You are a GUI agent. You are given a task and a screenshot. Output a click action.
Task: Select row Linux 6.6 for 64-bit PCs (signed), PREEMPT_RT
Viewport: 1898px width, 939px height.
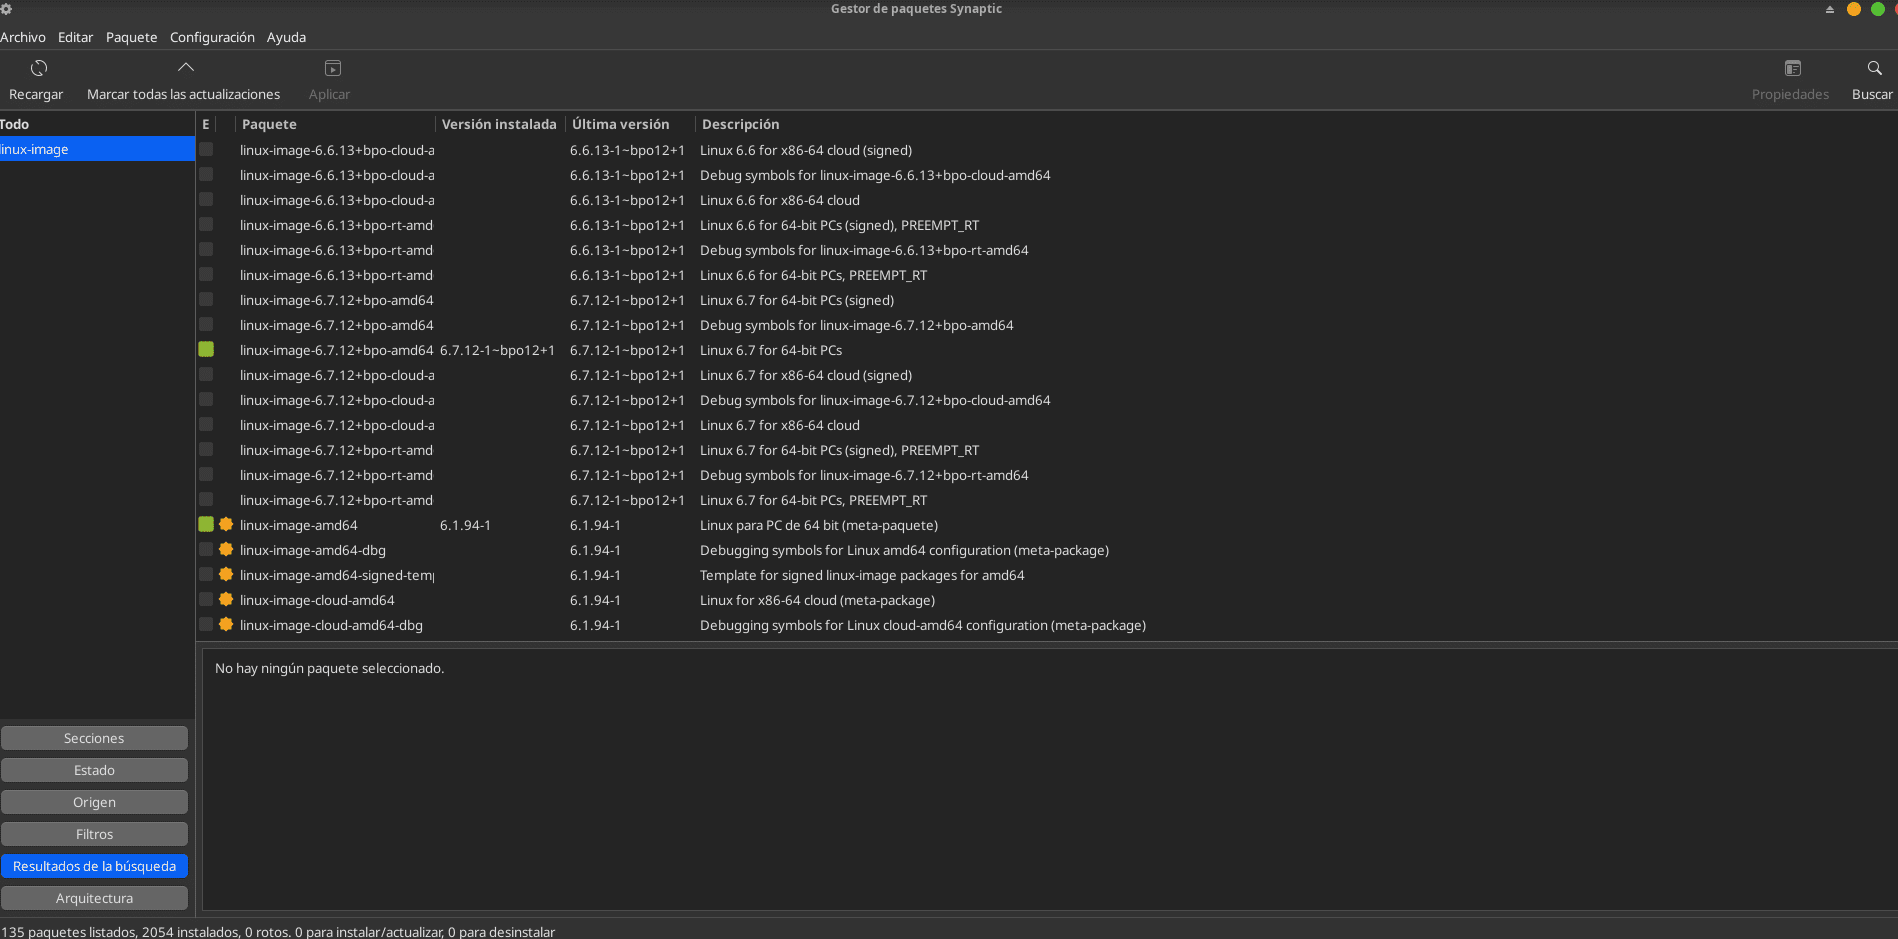(1047, 225)
